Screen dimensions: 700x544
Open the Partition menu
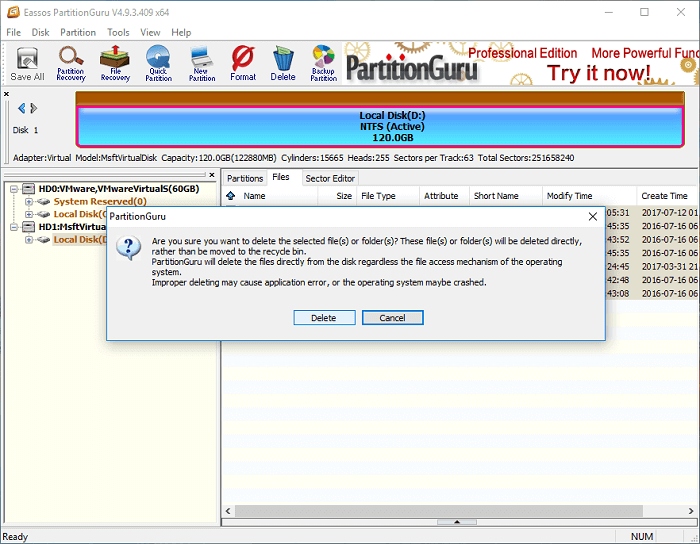coord(78,33)
